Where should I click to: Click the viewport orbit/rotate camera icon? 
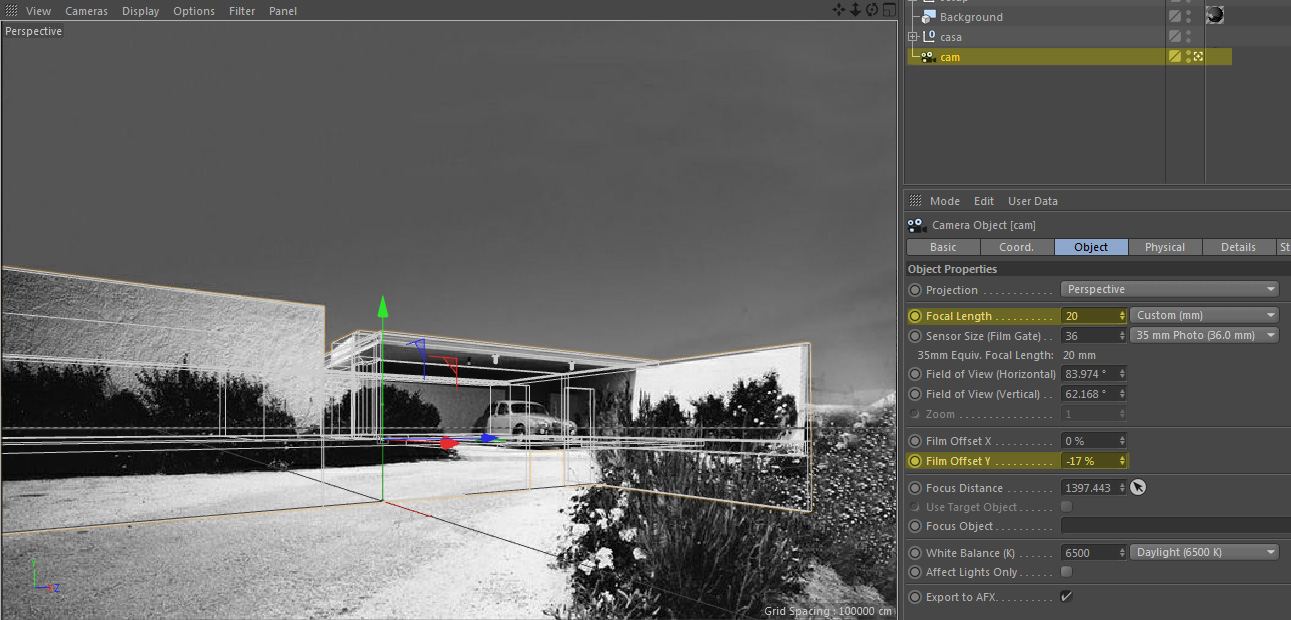click(x=871, y=10)
